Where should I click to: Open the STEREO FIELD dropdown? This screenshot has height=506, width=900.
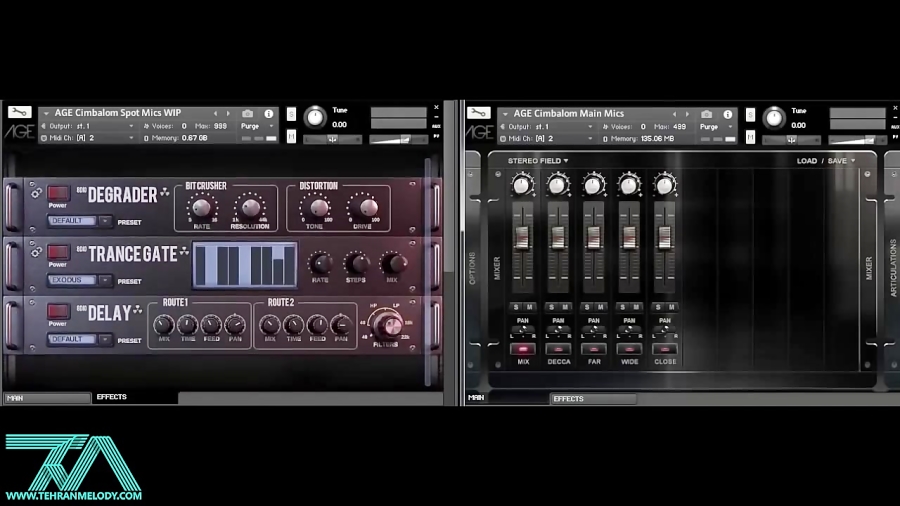coord(538,161)
